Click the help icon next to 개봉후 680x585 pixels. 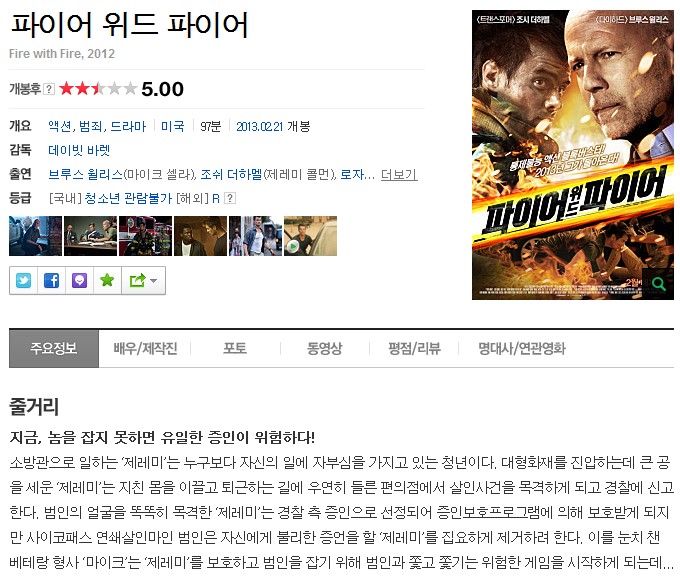point(49,89)
